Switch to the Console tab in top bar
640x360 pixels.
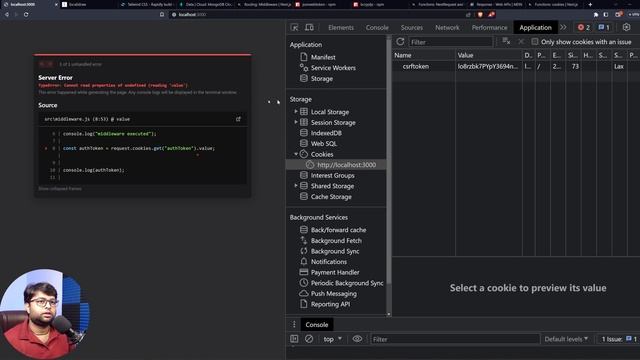377,27
